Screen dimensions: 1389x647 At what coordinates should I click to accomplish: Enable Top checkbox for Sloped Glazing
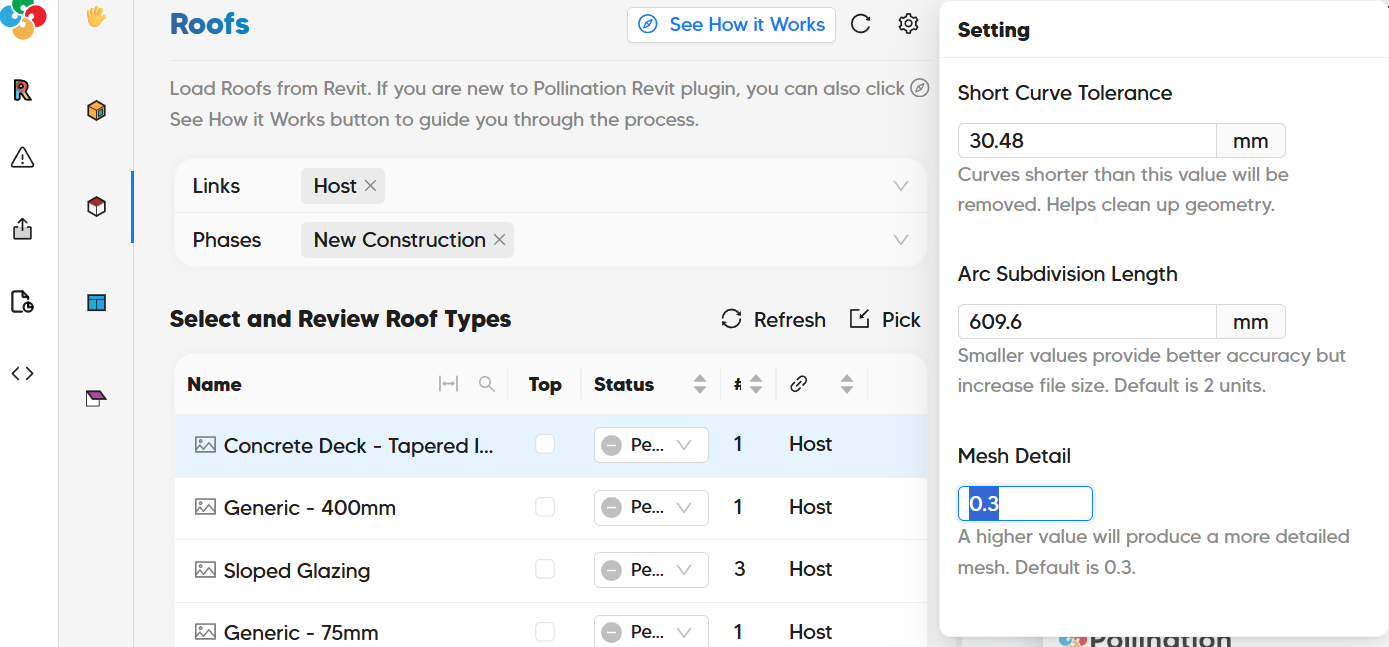[x=545, y=569]
